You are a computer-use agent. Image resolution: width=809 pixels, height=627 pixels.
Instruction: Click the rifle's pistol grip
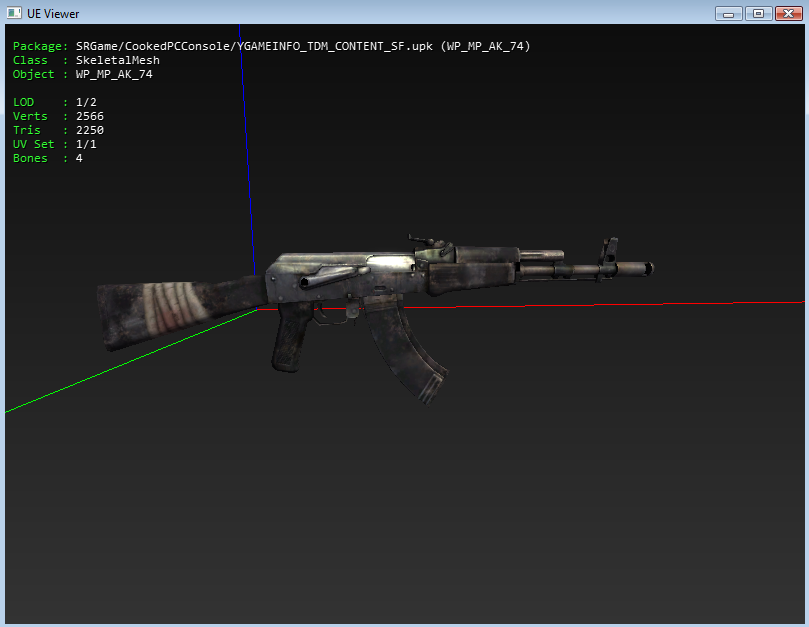pyautogui.click(x=291, y=337)
